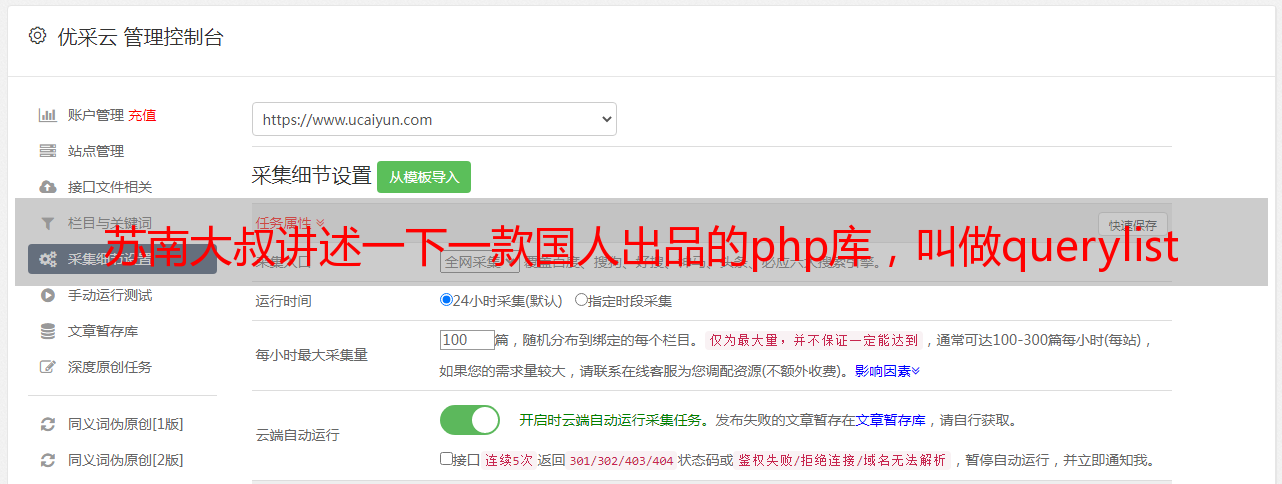The height and width of the screenshot is (484, 1282).
Task: Click the play icon for 手动运行测试
Action: (47, 295)
